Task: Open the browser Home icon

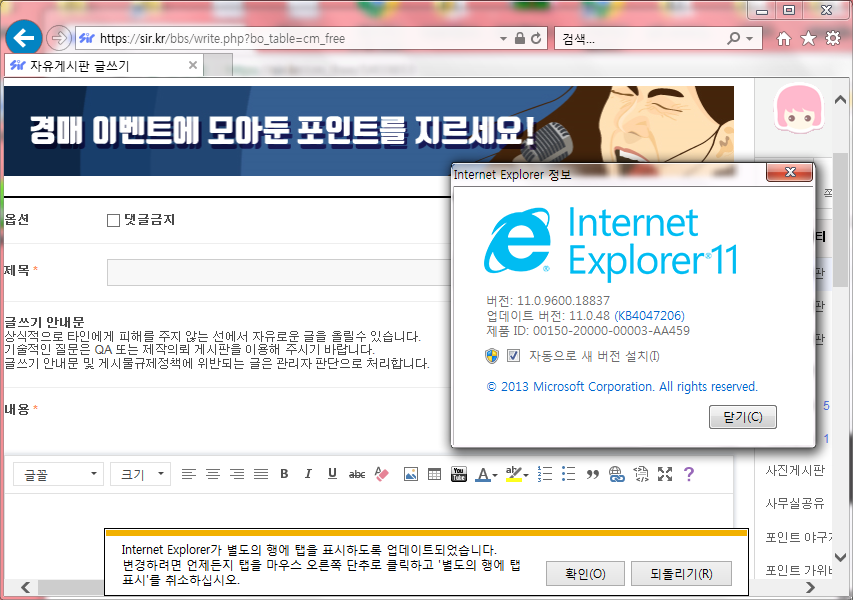Action: click(x=784, y=38)
